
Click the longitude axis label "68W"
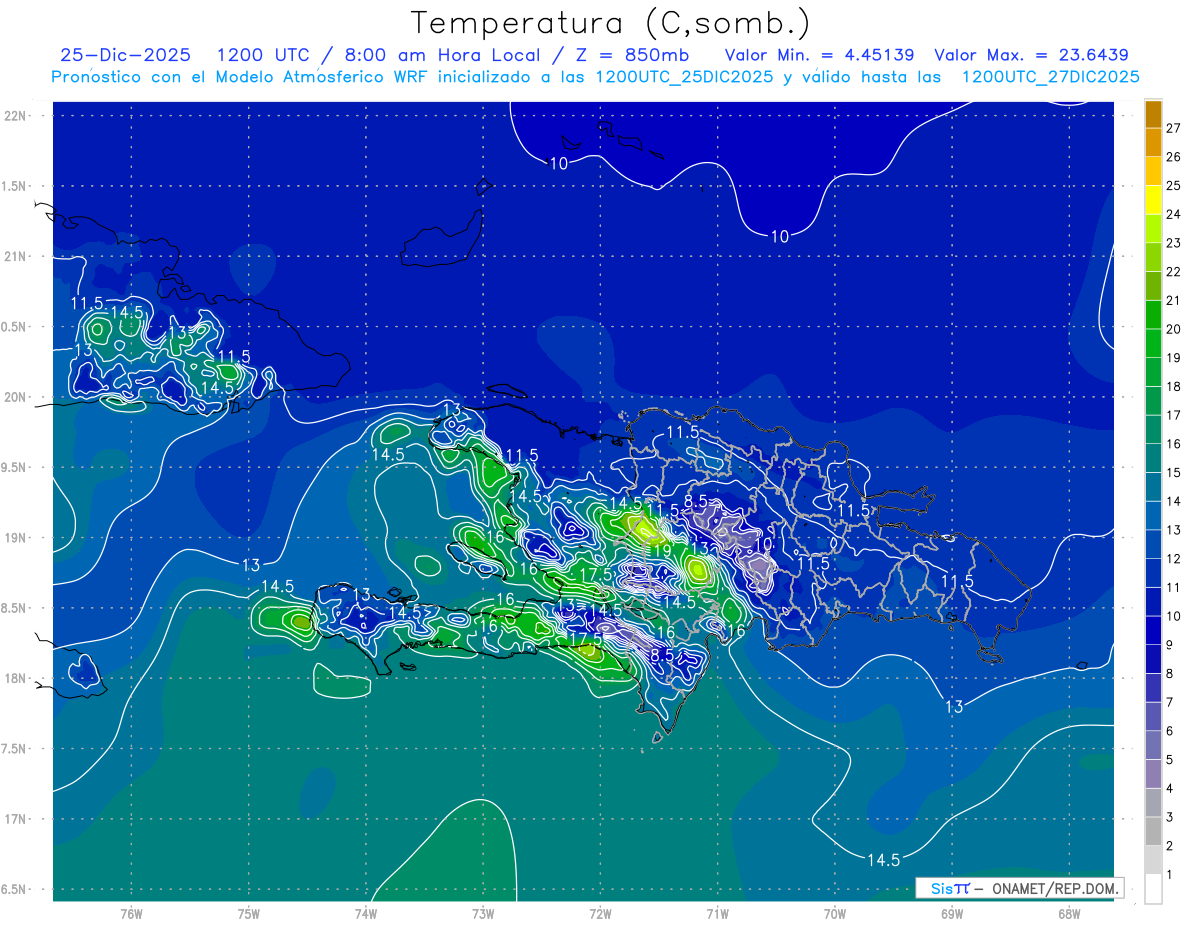click(x=1069, y=914)
